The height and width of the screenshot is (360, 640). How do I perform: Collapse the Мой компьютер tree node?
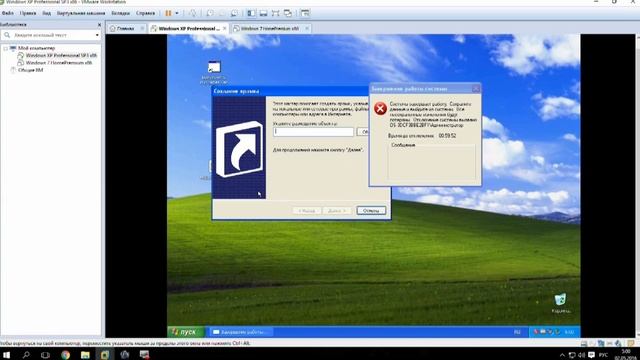pyautogui.click(x=5, y=48)
